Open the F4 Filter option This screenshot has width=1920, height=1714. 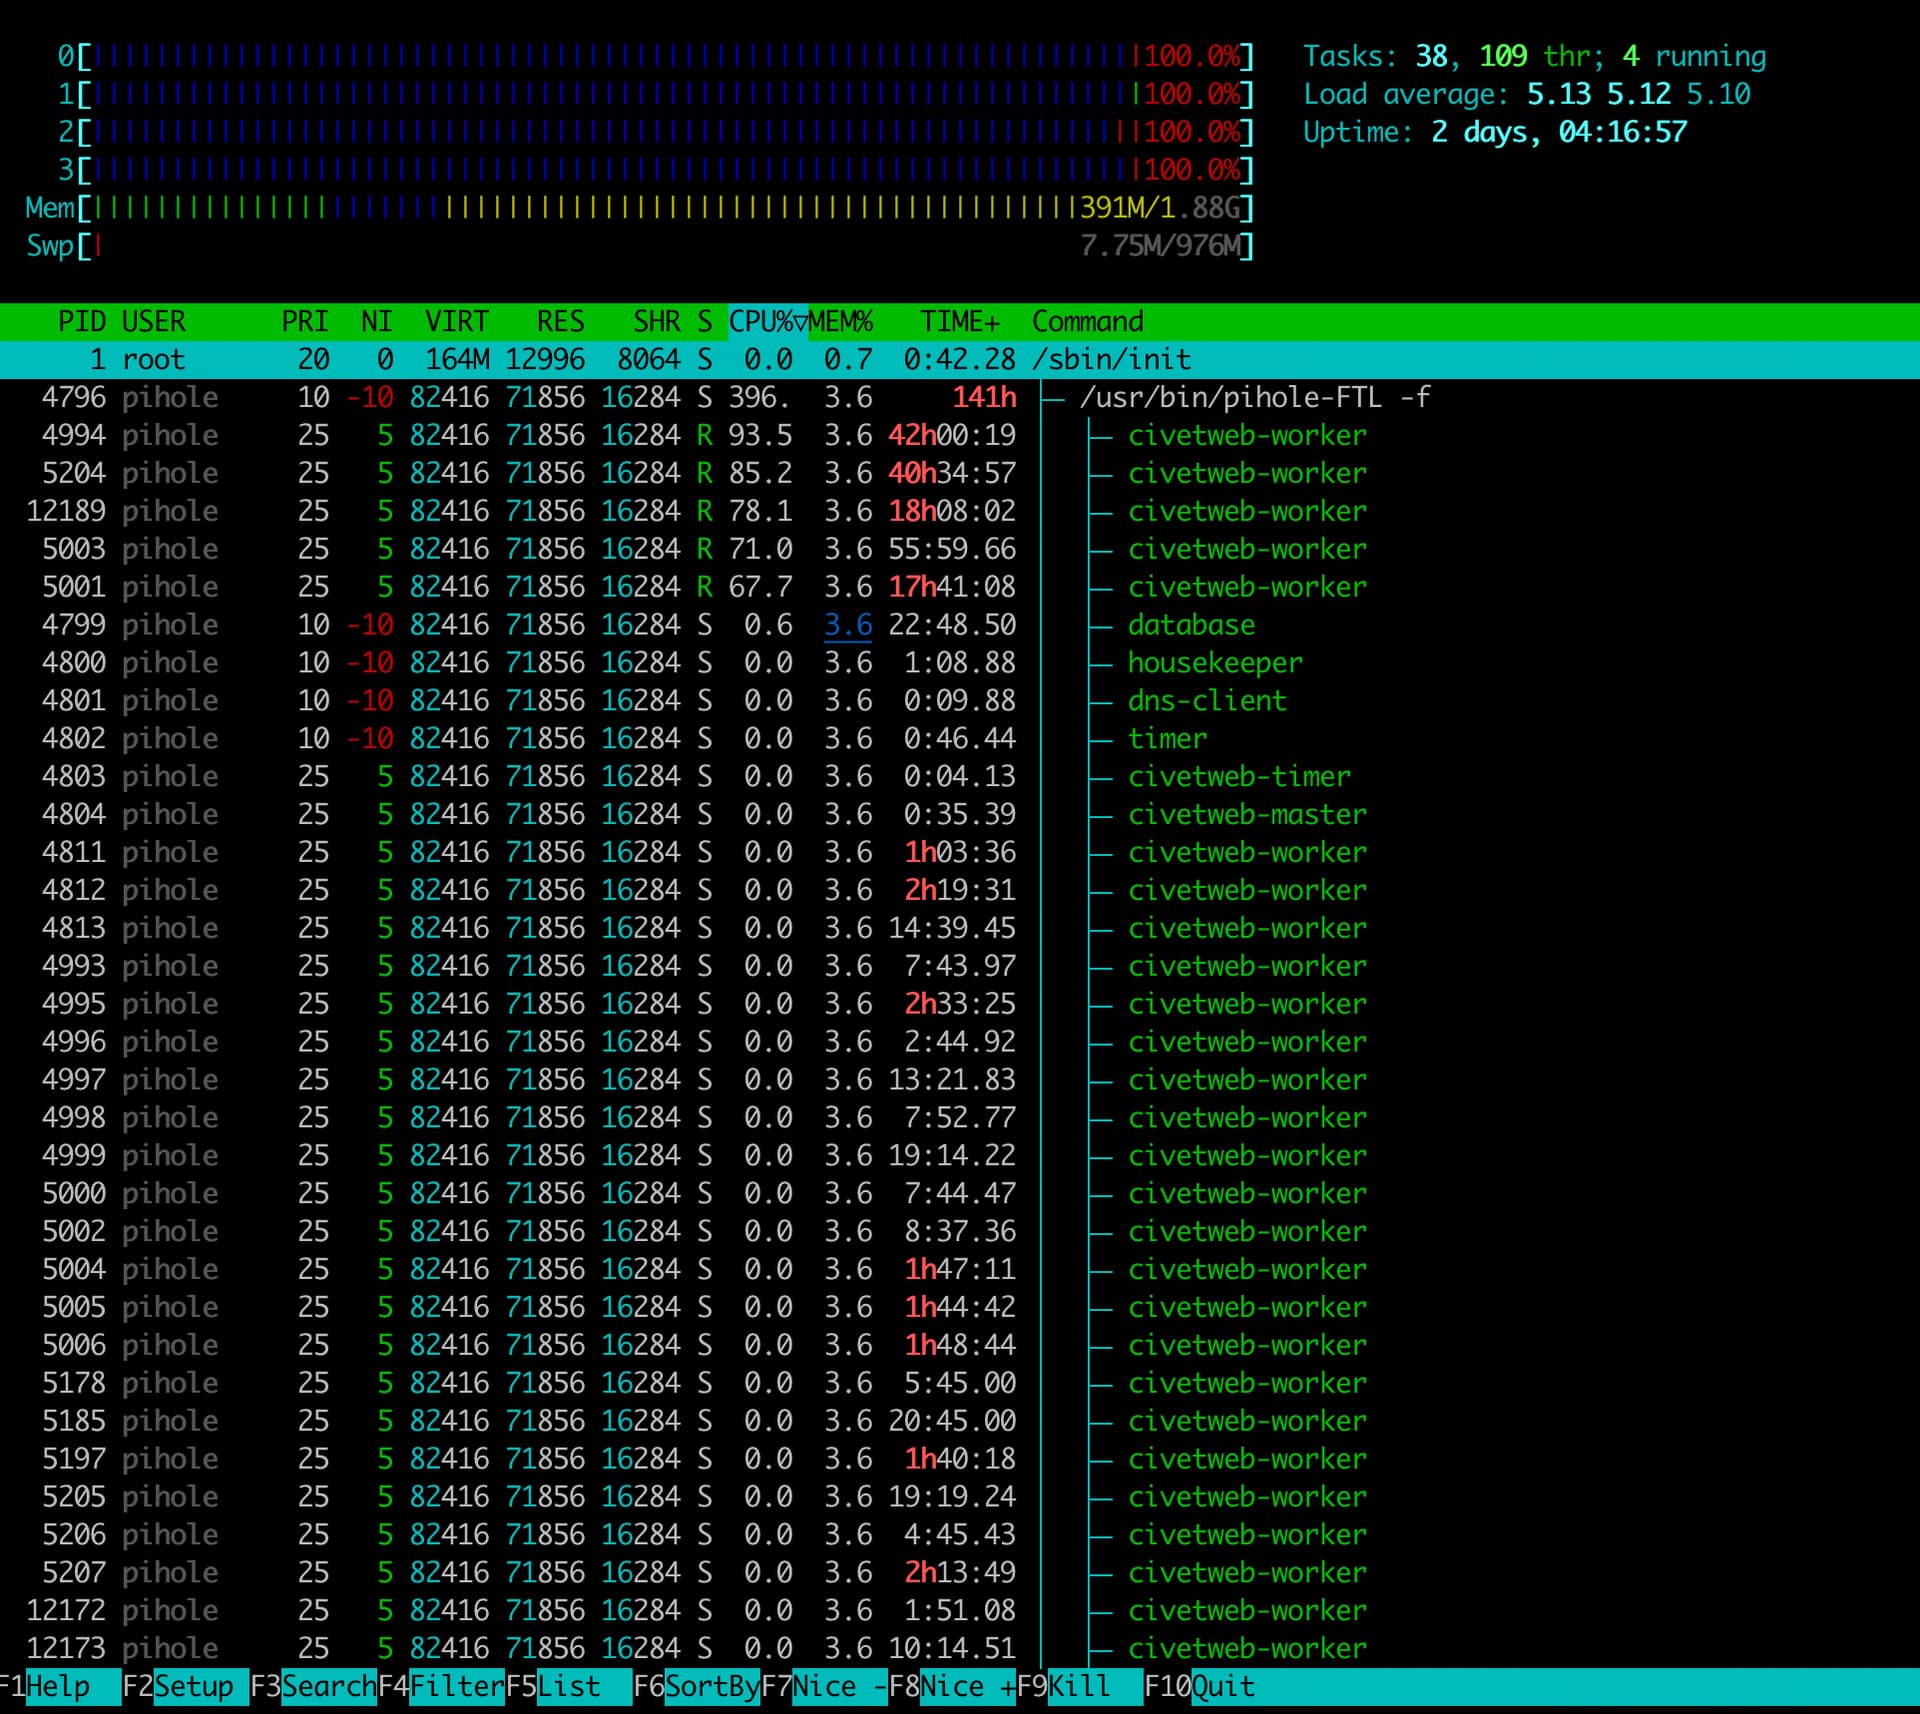coord(456,1686)
